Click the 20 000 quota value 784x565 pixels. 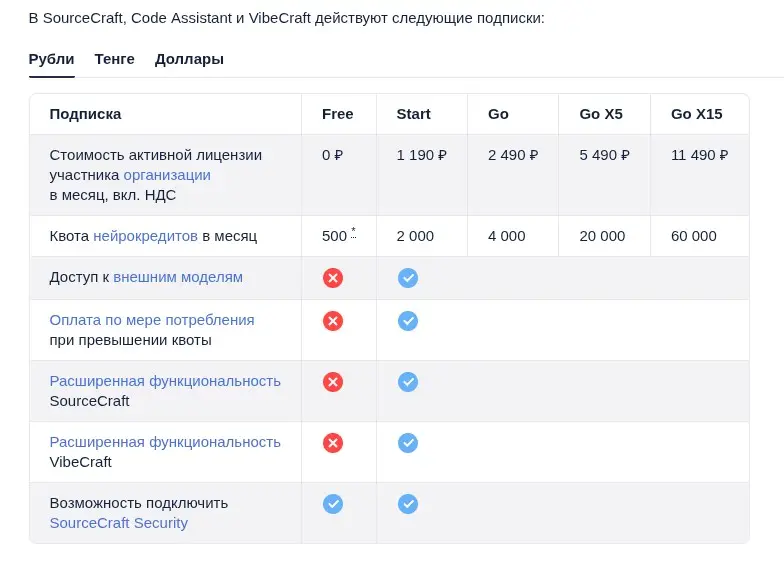pos(602,236)
